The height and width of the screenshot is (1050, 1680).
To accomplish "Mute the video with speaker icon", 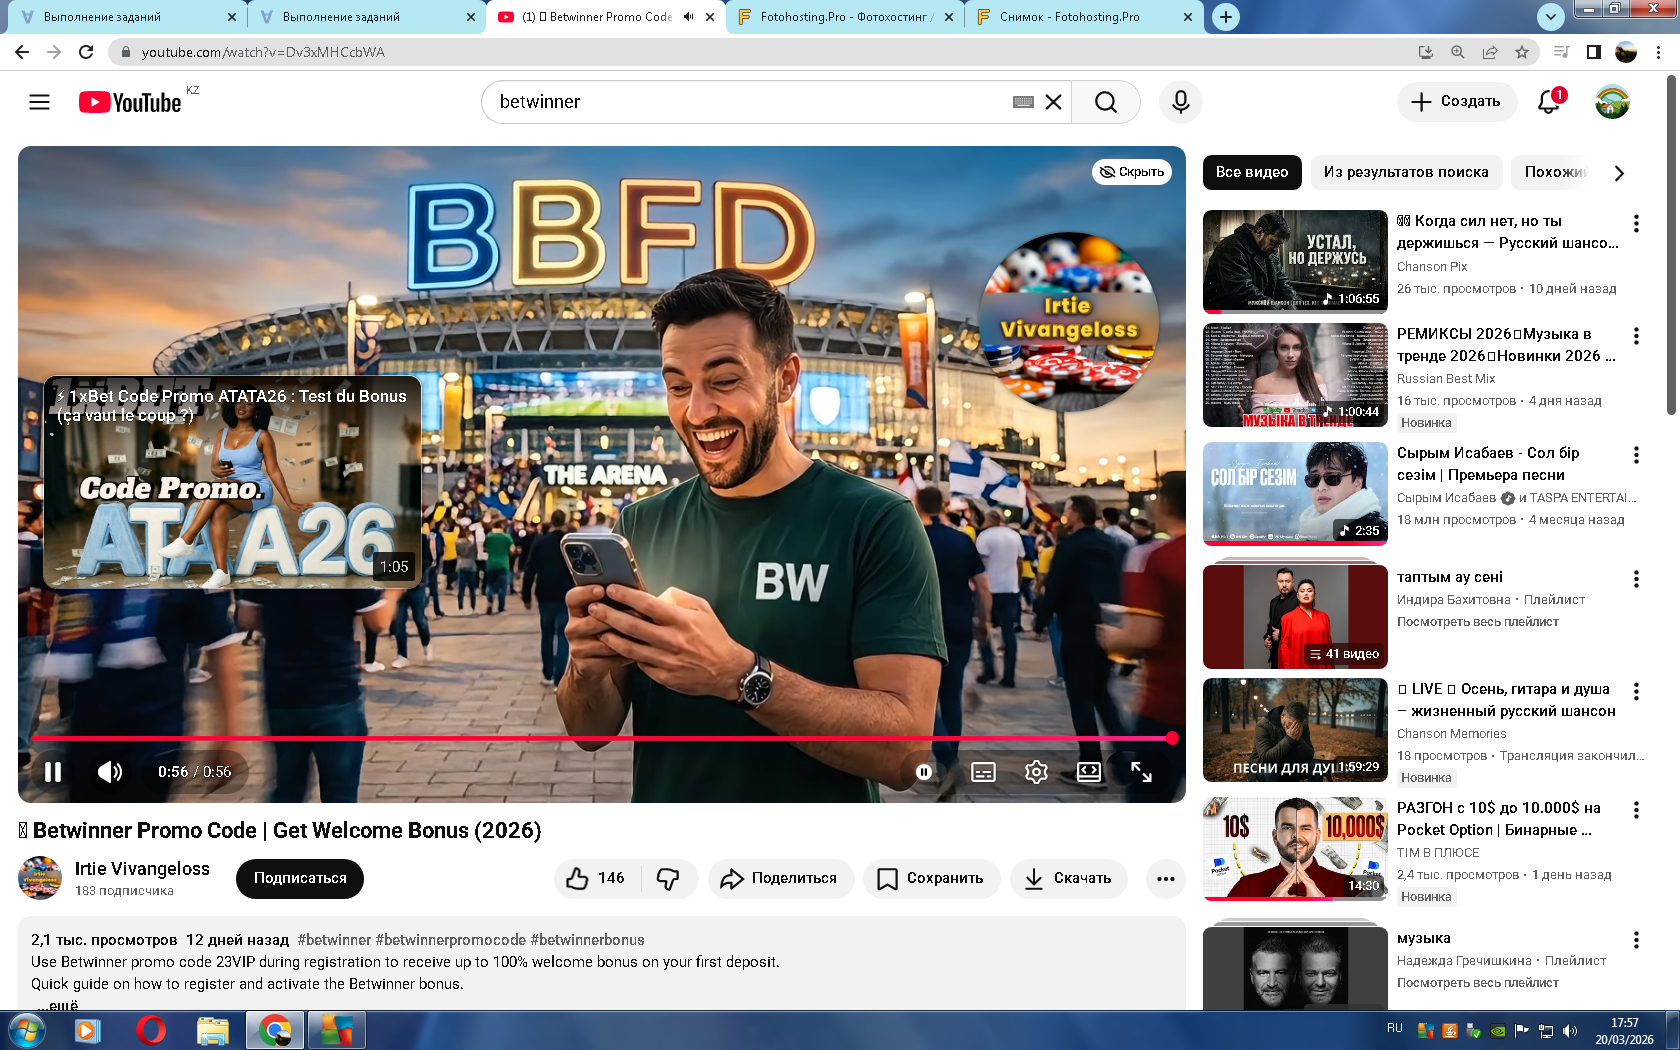I will (110, 772).
